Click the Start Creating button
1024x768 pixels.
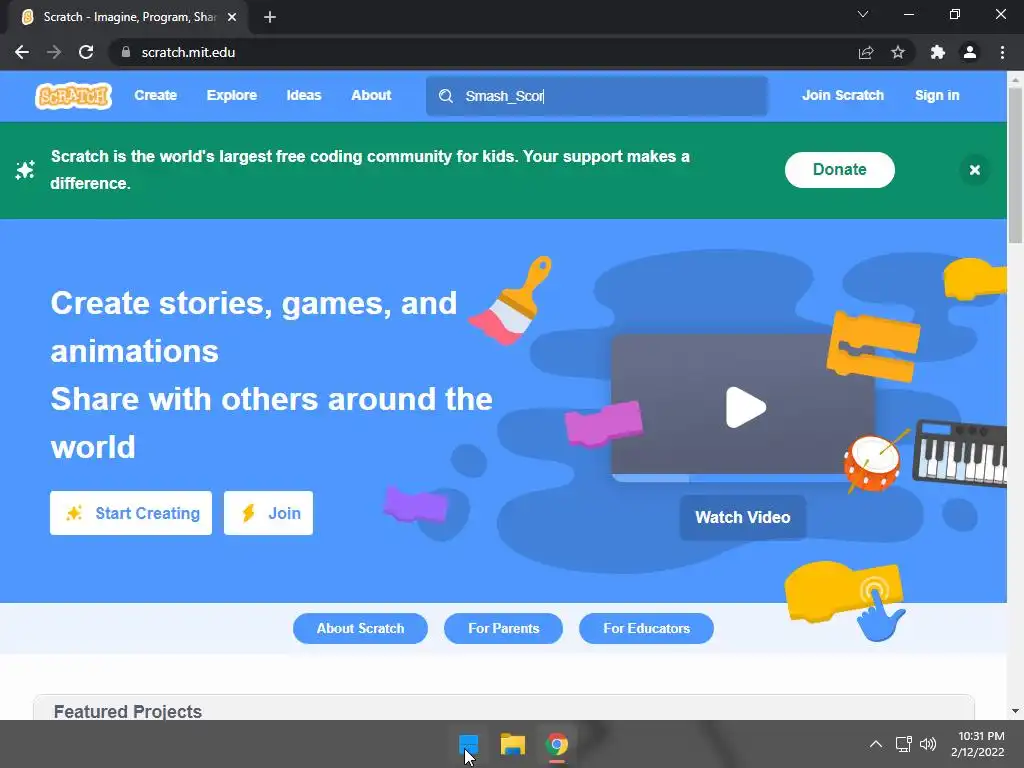(x=131, y=513)
